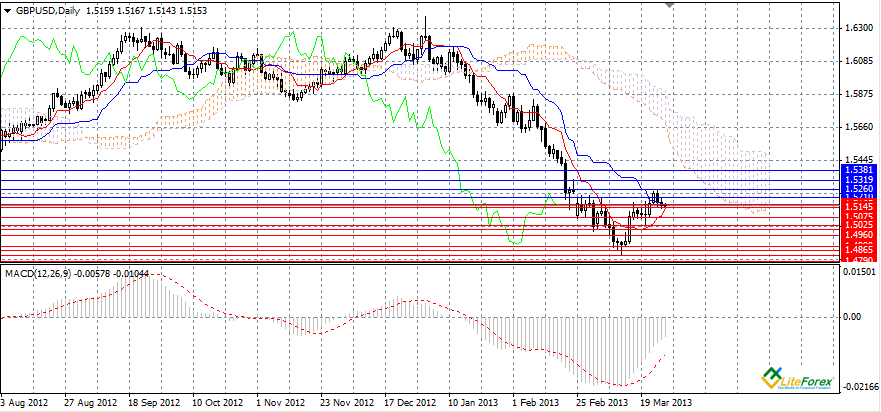The width and height of the screenshot is (881, 412).
Task: Click the 1 Nov 2012 date label
Action: click(x=282, y=402)
